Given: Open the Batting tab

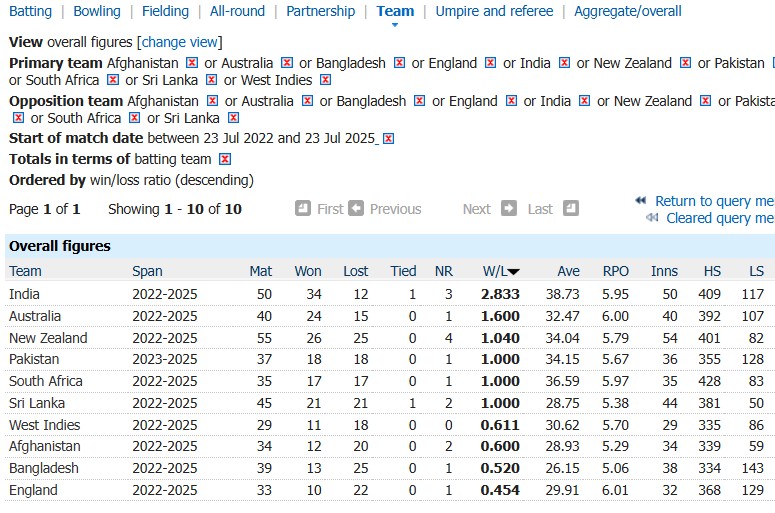Looking at the screenshot, I should click(x=30, y=11).
